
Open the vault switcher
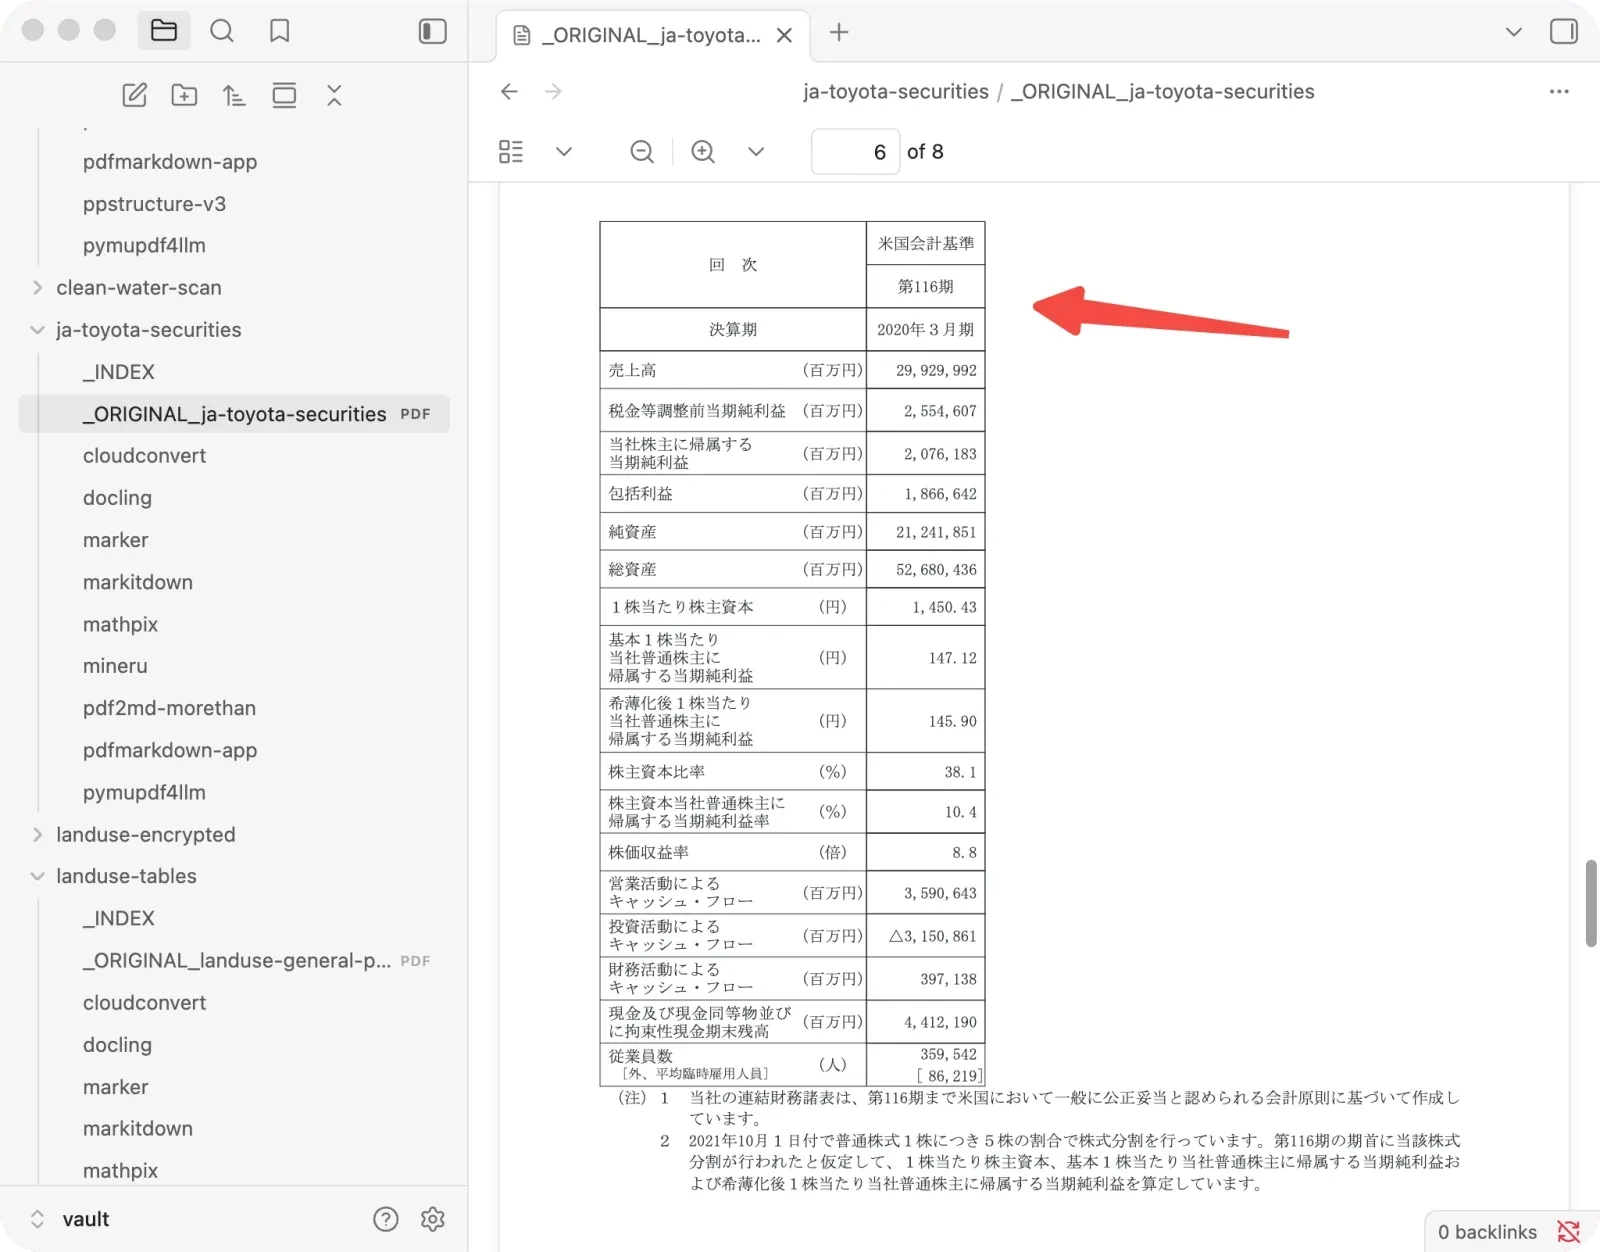(70, 1219)
